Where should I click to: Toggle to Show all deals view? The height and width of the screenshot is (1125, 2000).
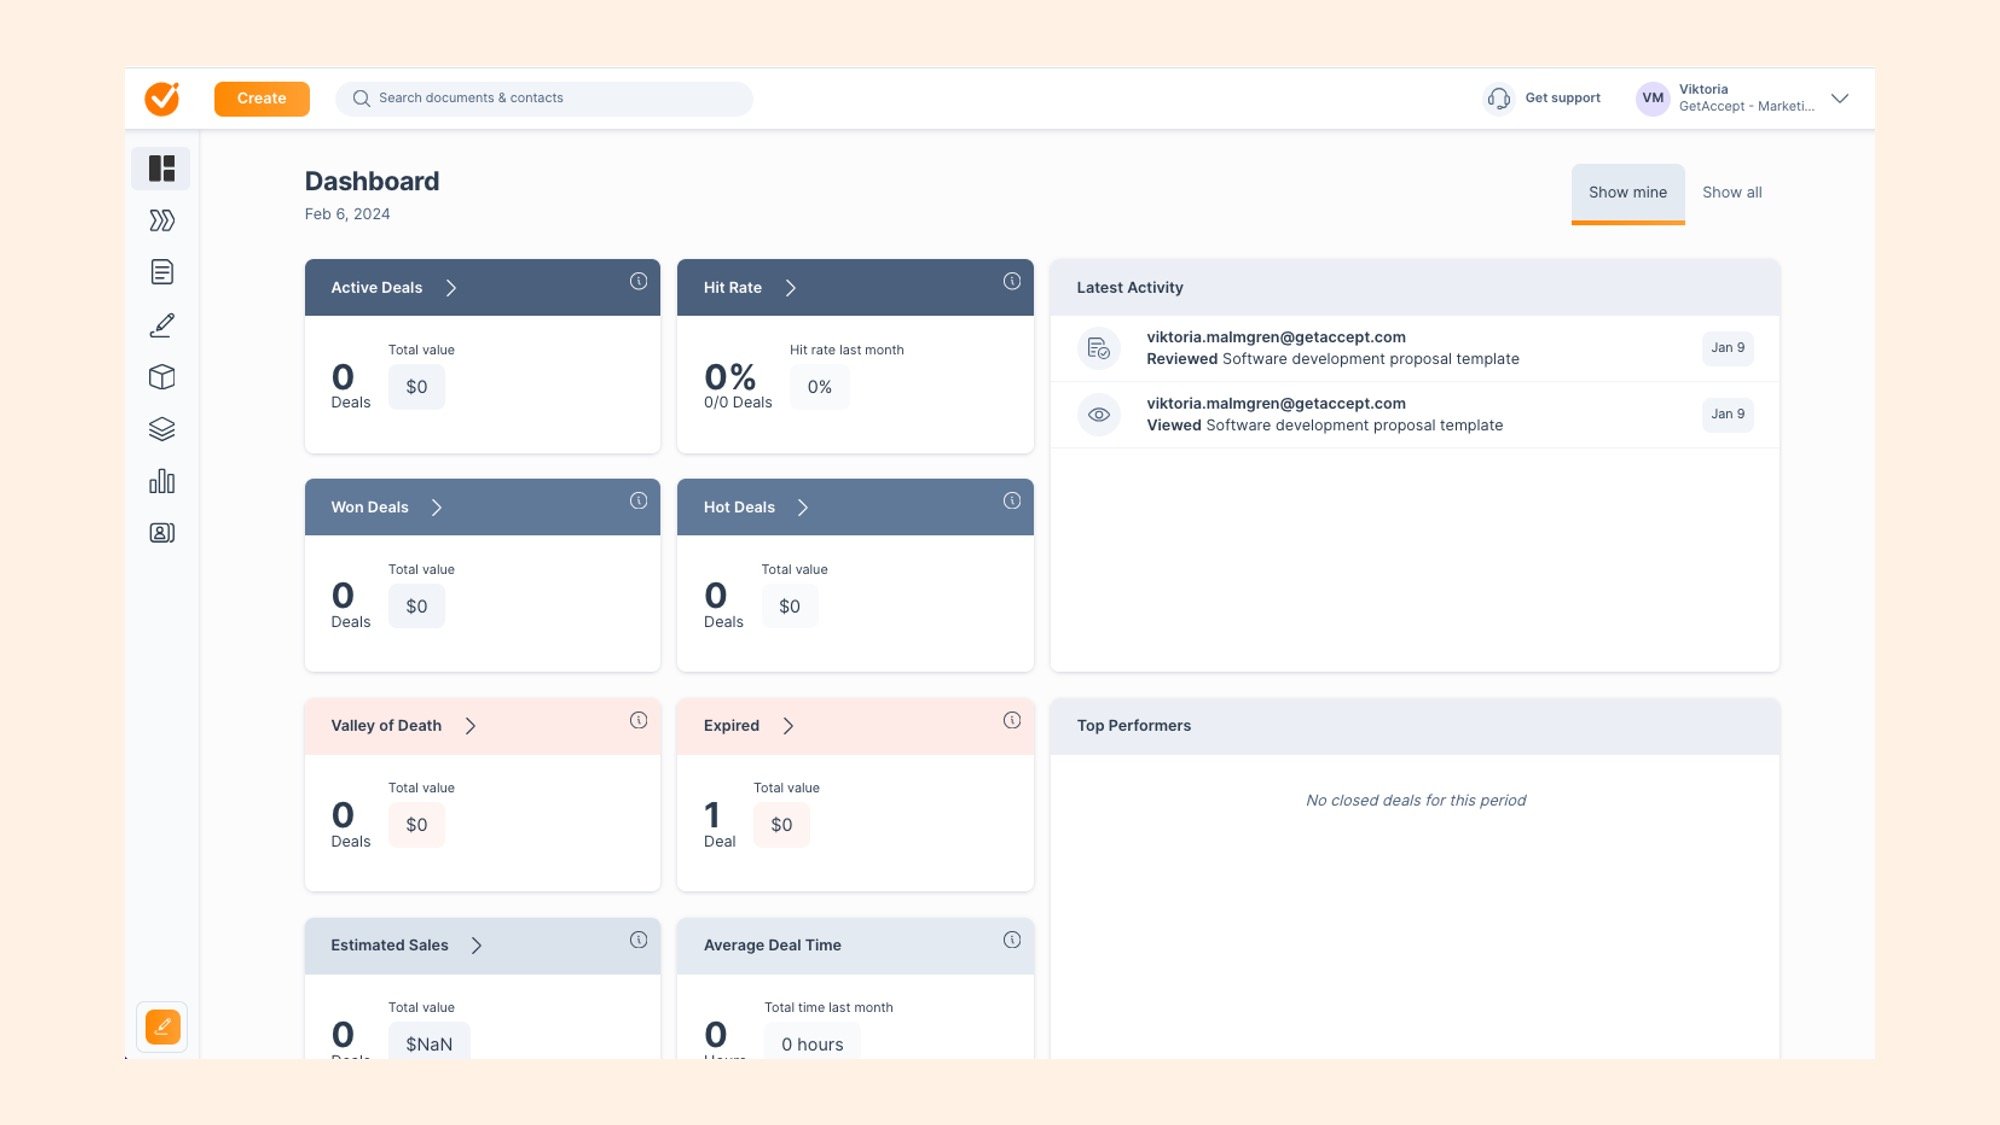[1732, 192]
